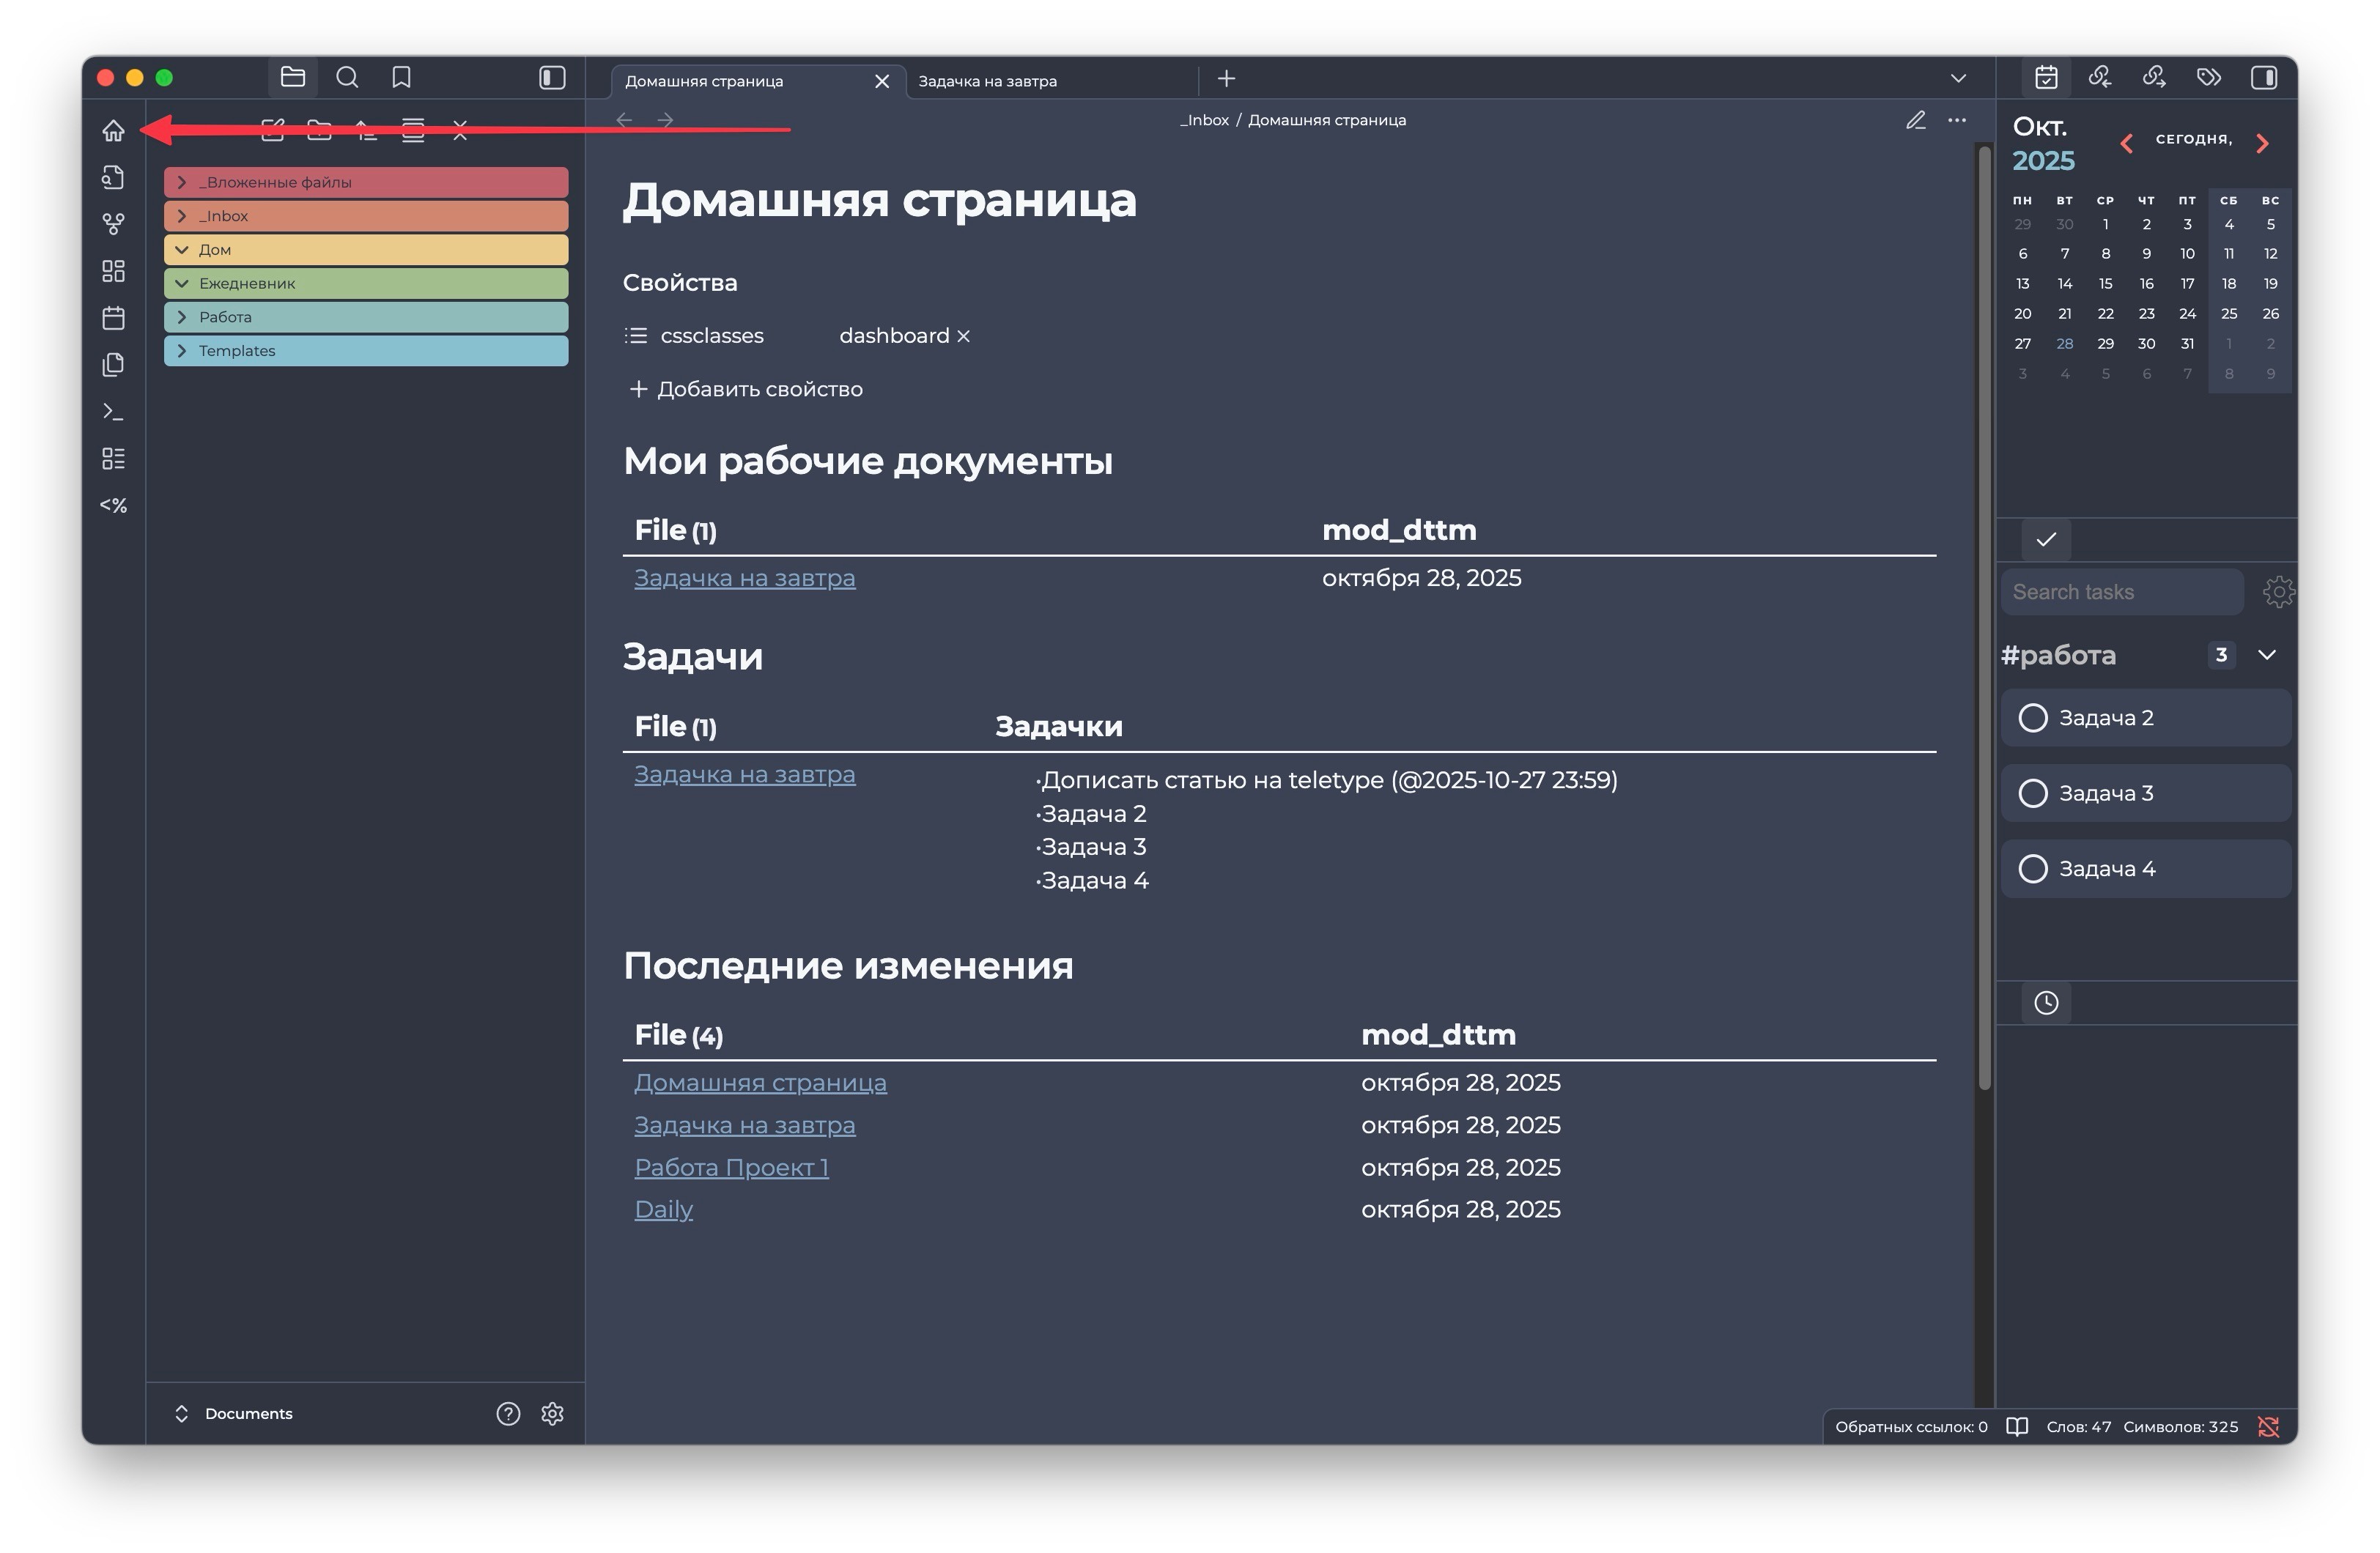Open the Работа Проект 1 link

pos(731,1167)
